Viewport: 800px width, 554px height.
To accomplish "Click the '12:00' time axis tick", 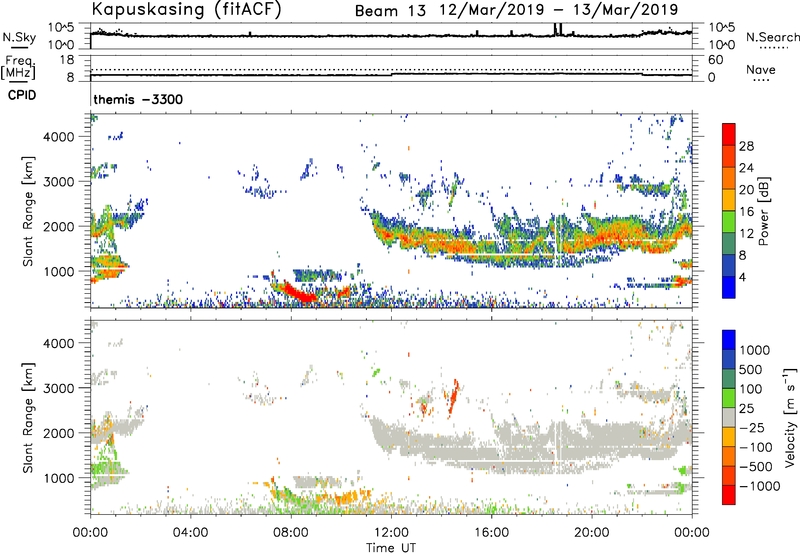I will pyautogui.click(x=391, y=533).
